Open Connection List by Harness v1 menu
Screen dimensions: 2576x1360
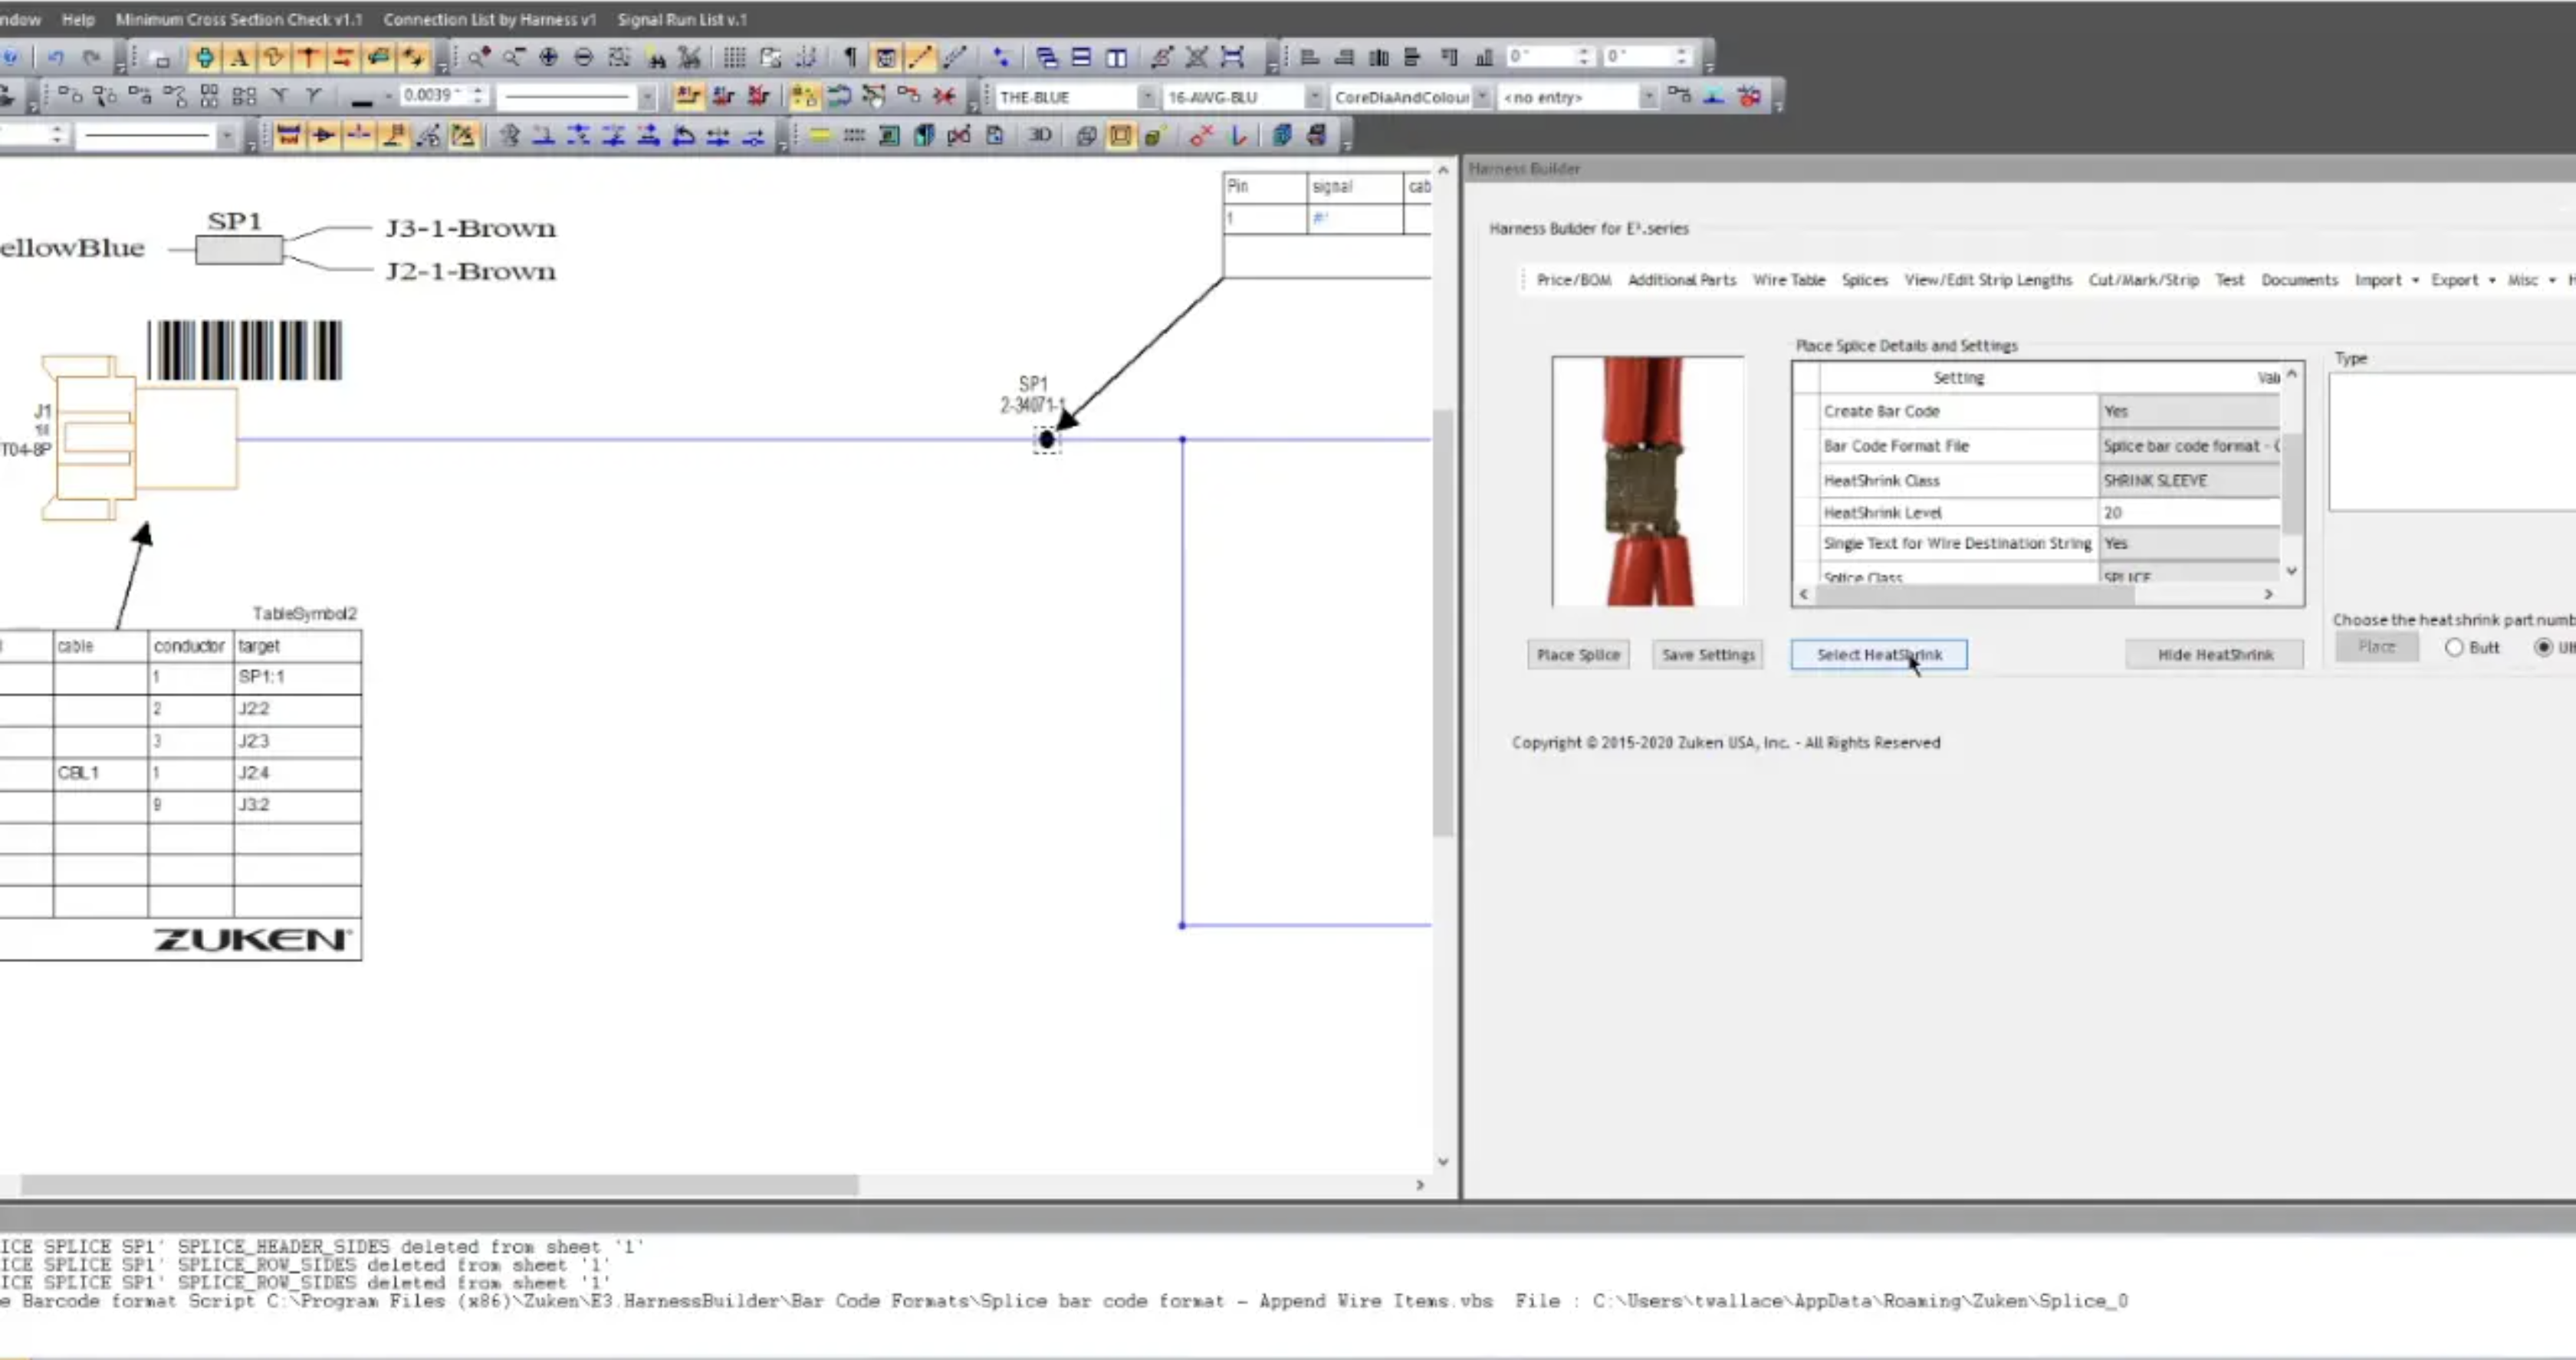[x=489, y=19]
